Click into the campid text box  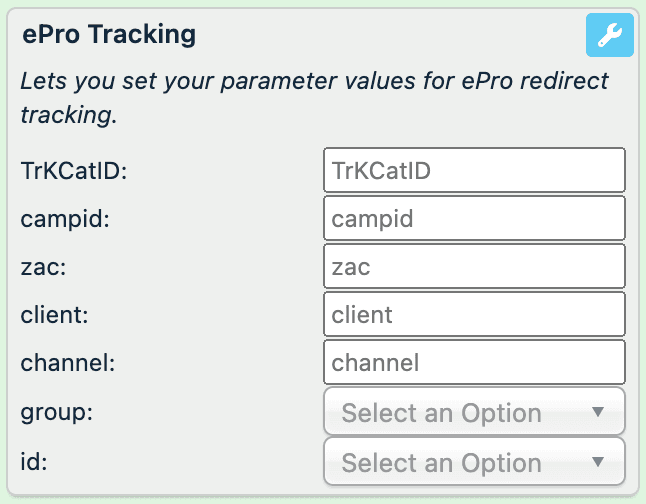(474, 218)
